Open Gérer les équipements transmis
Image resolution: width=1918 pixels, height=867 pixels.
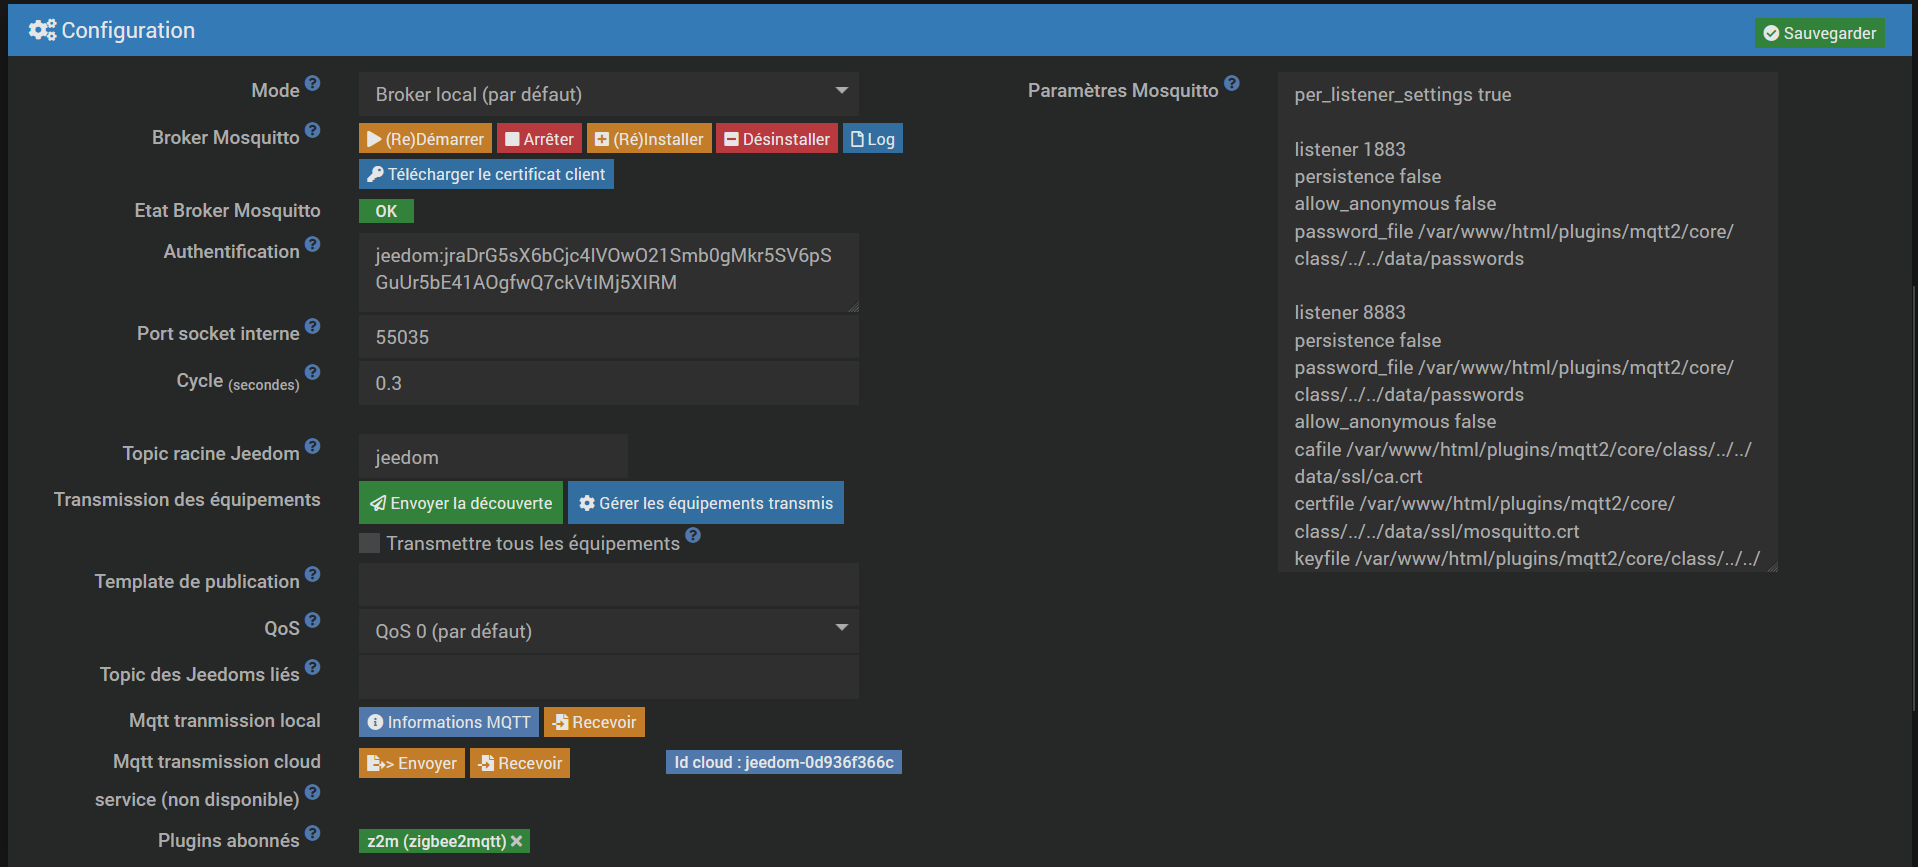(x=705, y=503)
